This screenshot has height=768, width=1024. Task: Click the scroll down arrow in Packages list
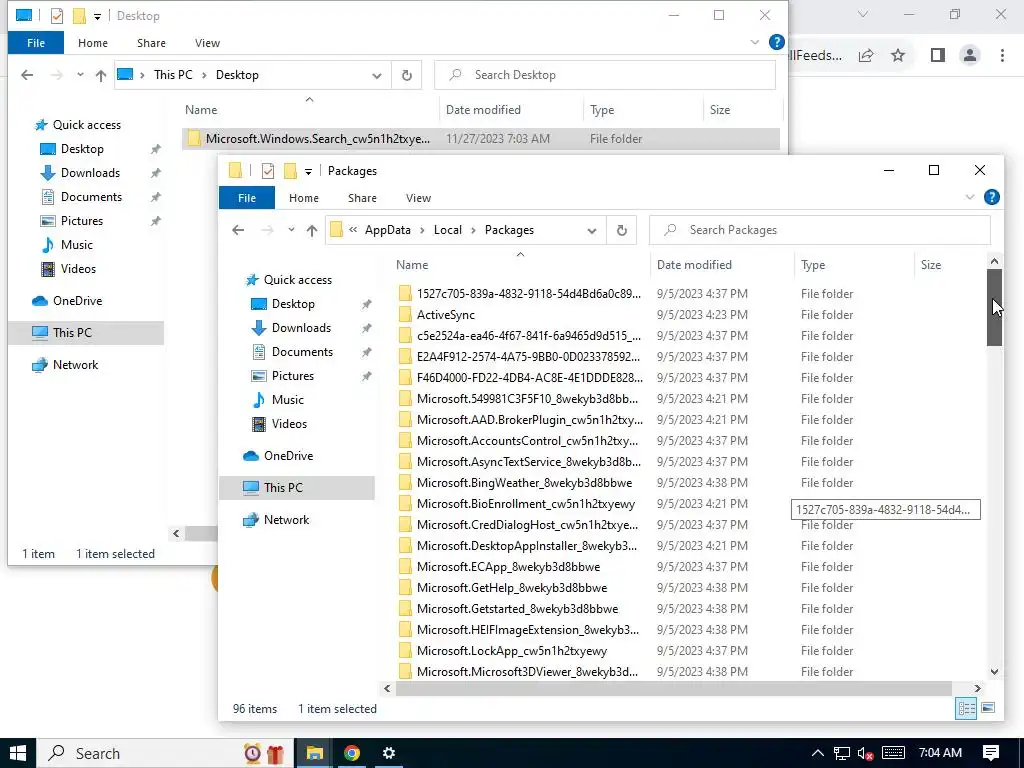(994, 671)
